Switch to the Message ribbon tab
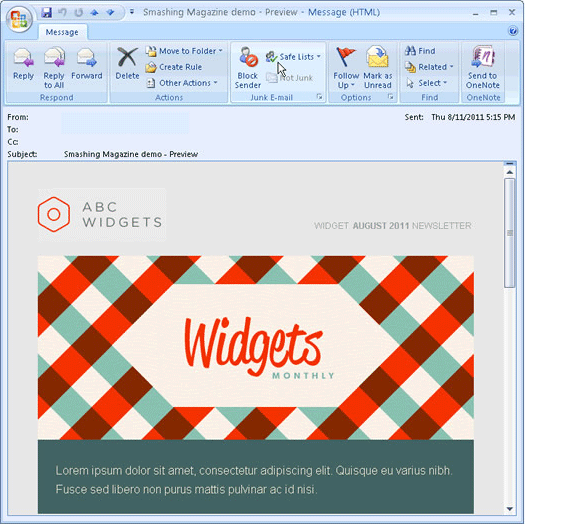 pos(62,32)
